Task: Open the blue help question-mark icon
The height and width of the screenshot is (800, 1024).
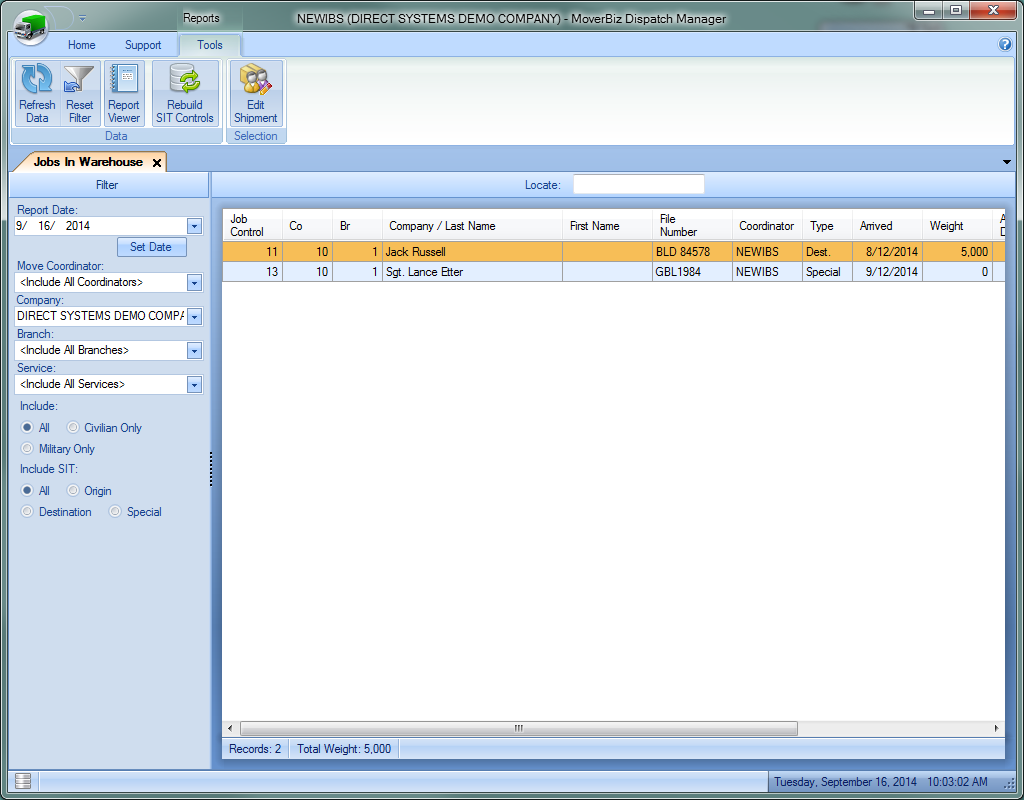Action: [x=1005, y=45]
